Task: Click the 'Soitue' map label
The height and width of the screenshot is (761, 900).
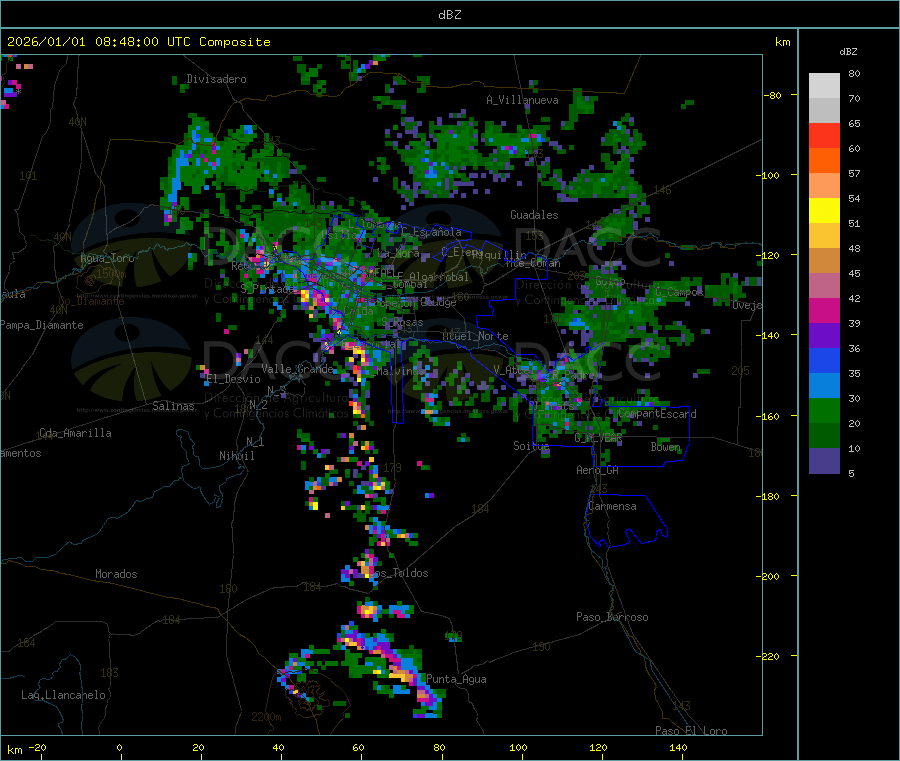Action: (531, 446)
